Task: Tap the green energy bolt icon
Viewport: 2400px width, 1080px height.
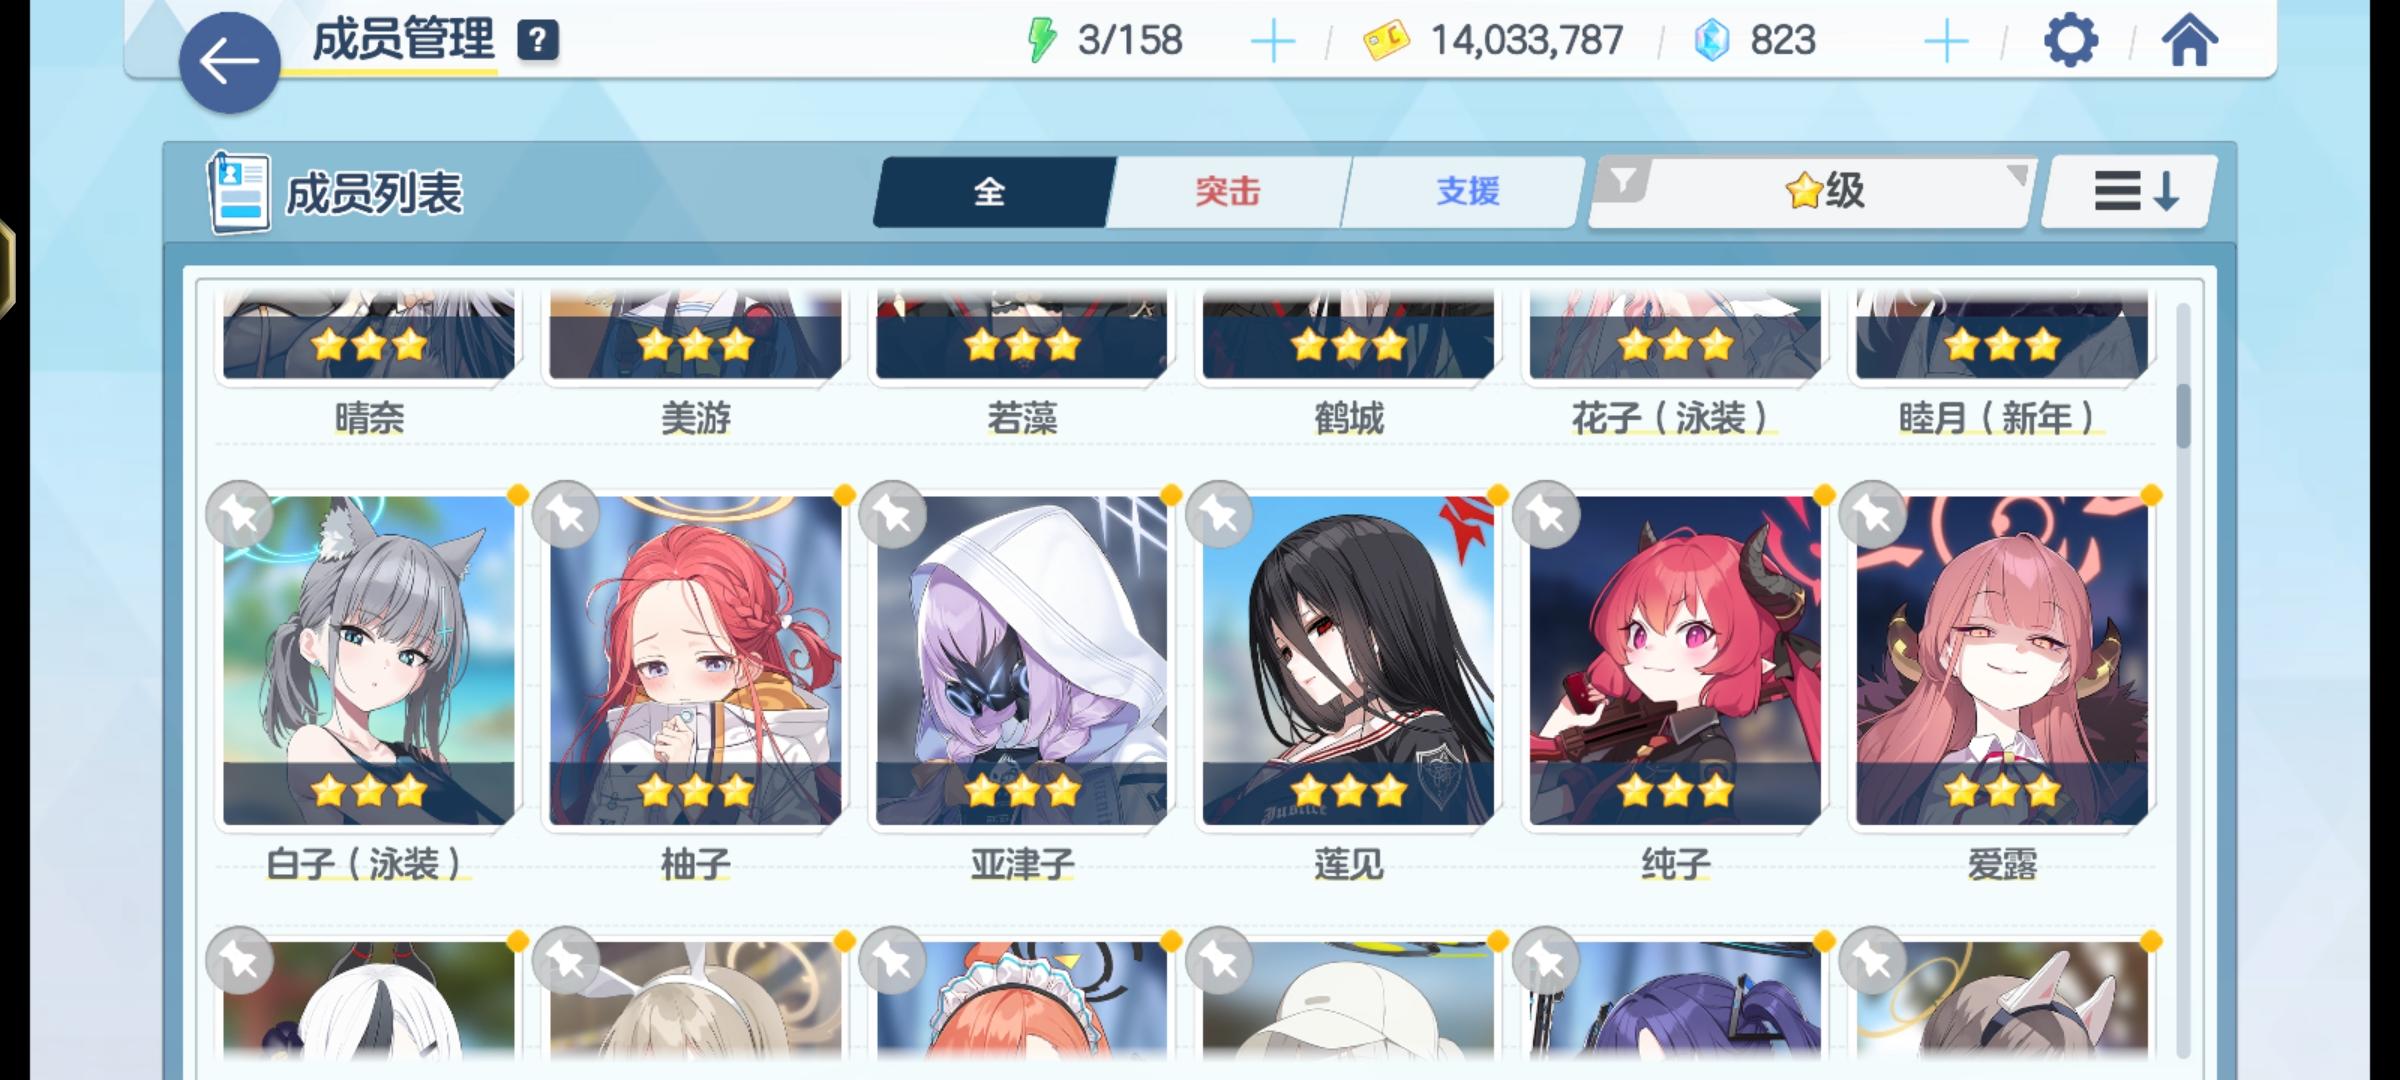Action: 1042,41
